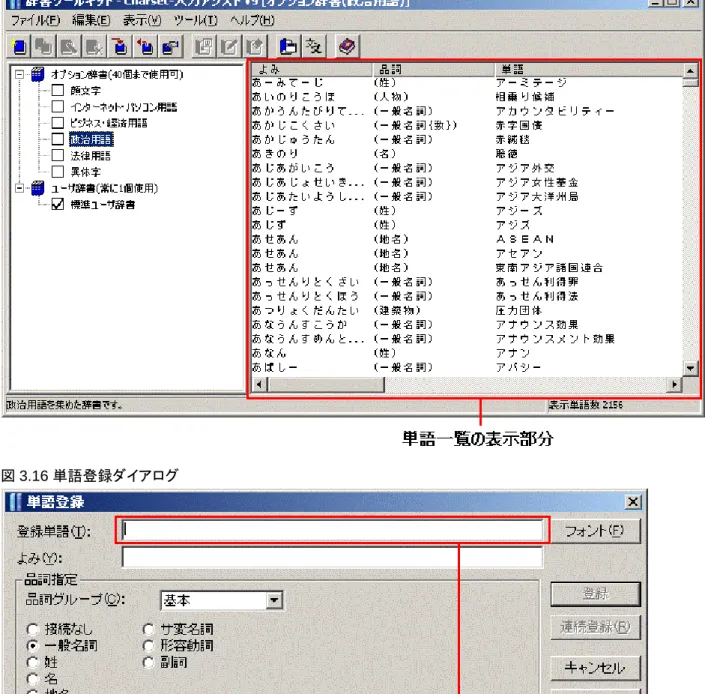Uncheck the 標準ユーザ辞書 checkbox
Screen dimensions: 705x694
coord(58,205)
